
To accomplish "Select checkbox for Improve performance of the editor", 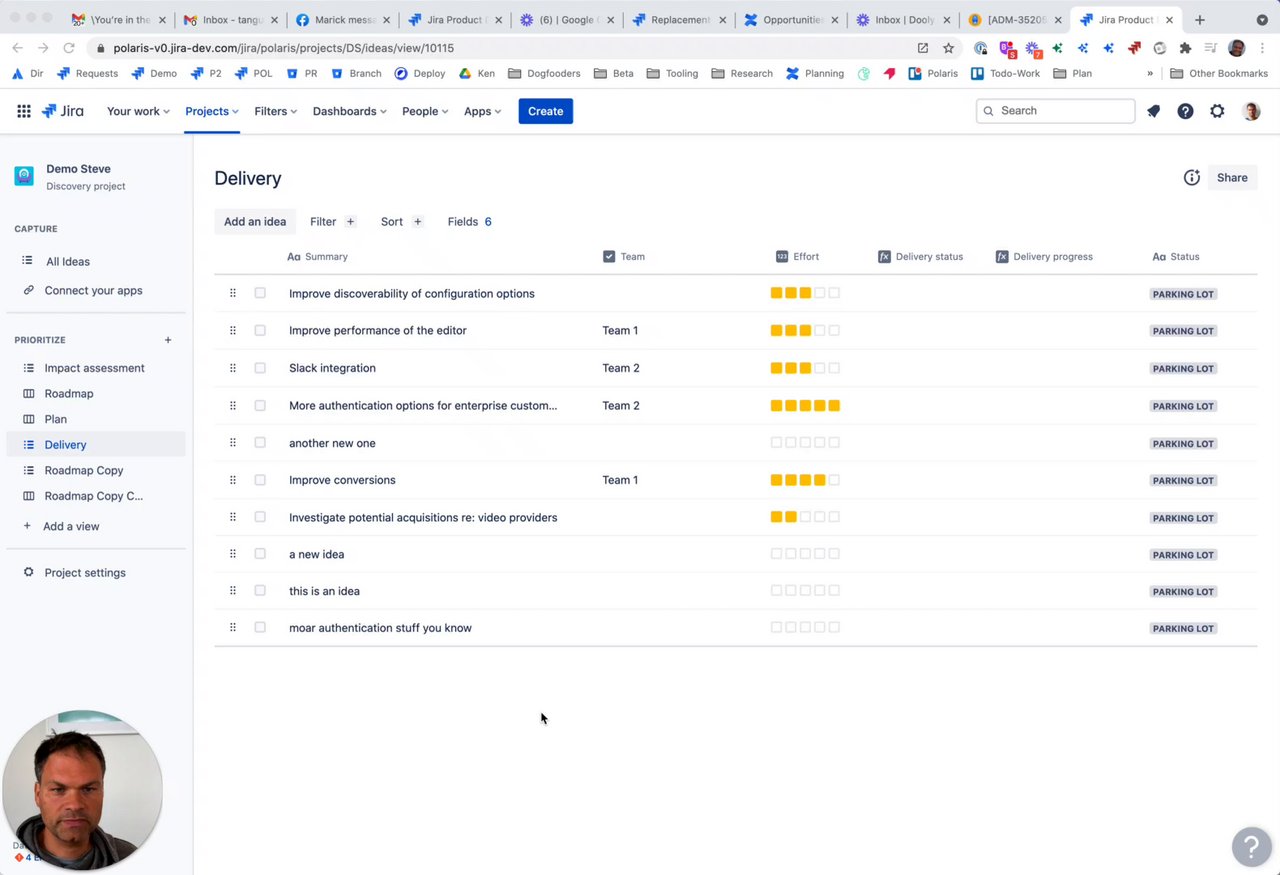I will [x=260, y=330].
